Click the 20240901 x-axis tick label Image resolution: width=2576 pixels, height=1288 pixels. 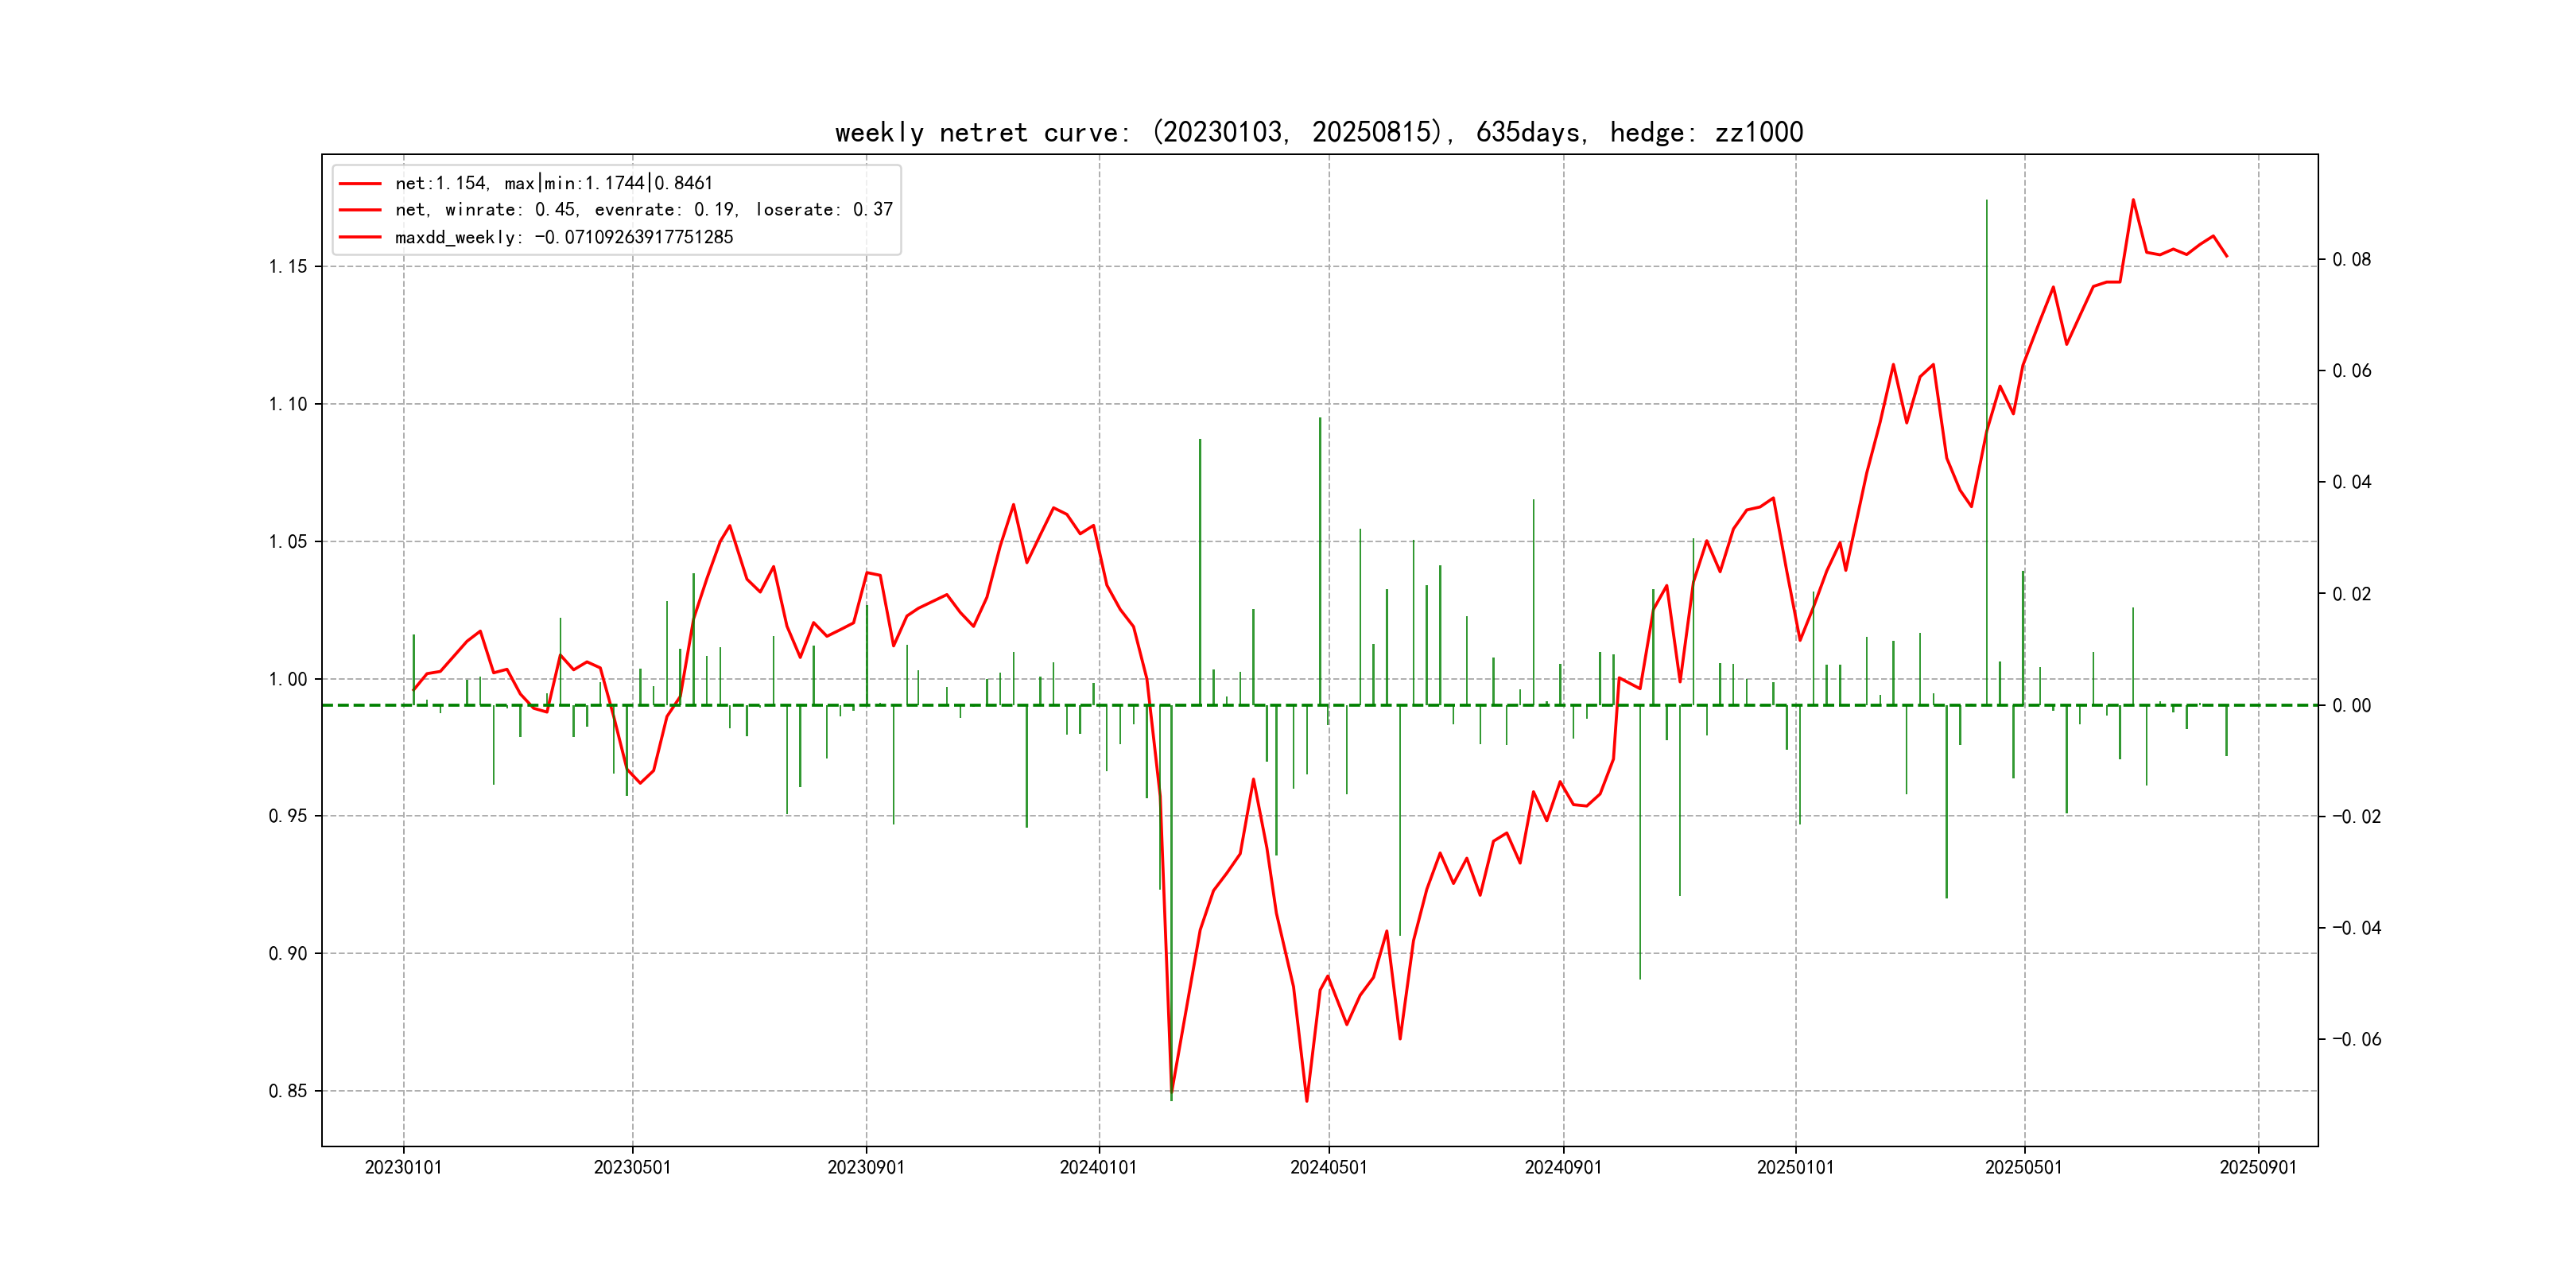coord(1562,1167)
